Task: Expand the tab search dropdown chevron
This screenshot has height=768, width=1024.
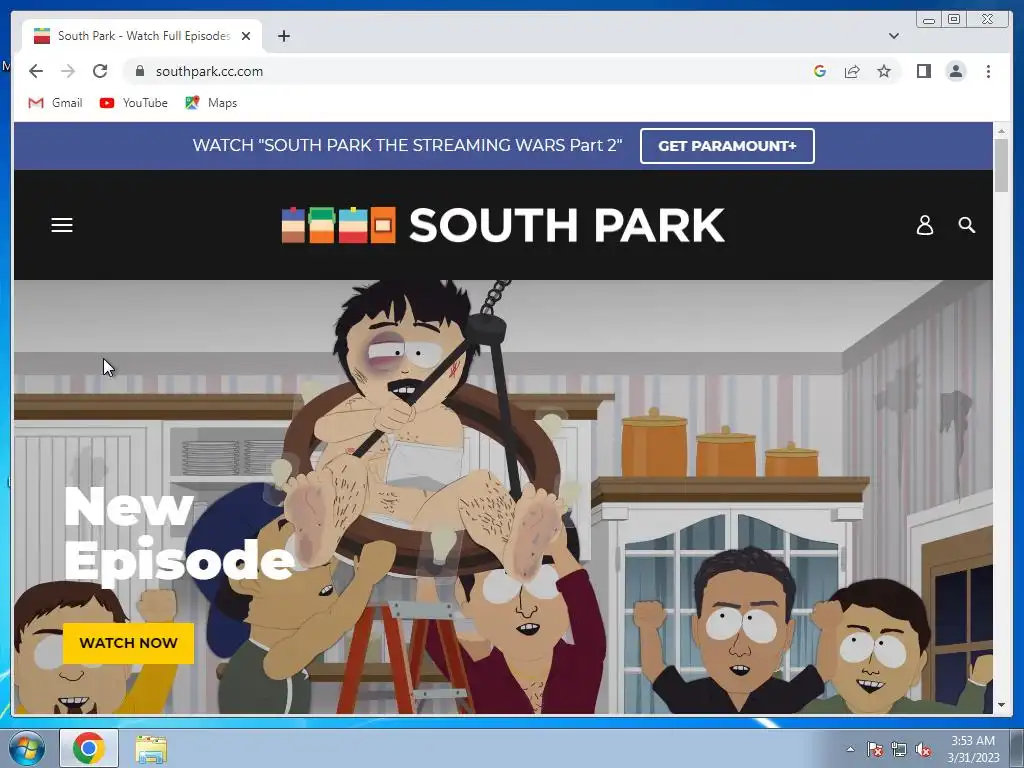Action: [893, 36]
